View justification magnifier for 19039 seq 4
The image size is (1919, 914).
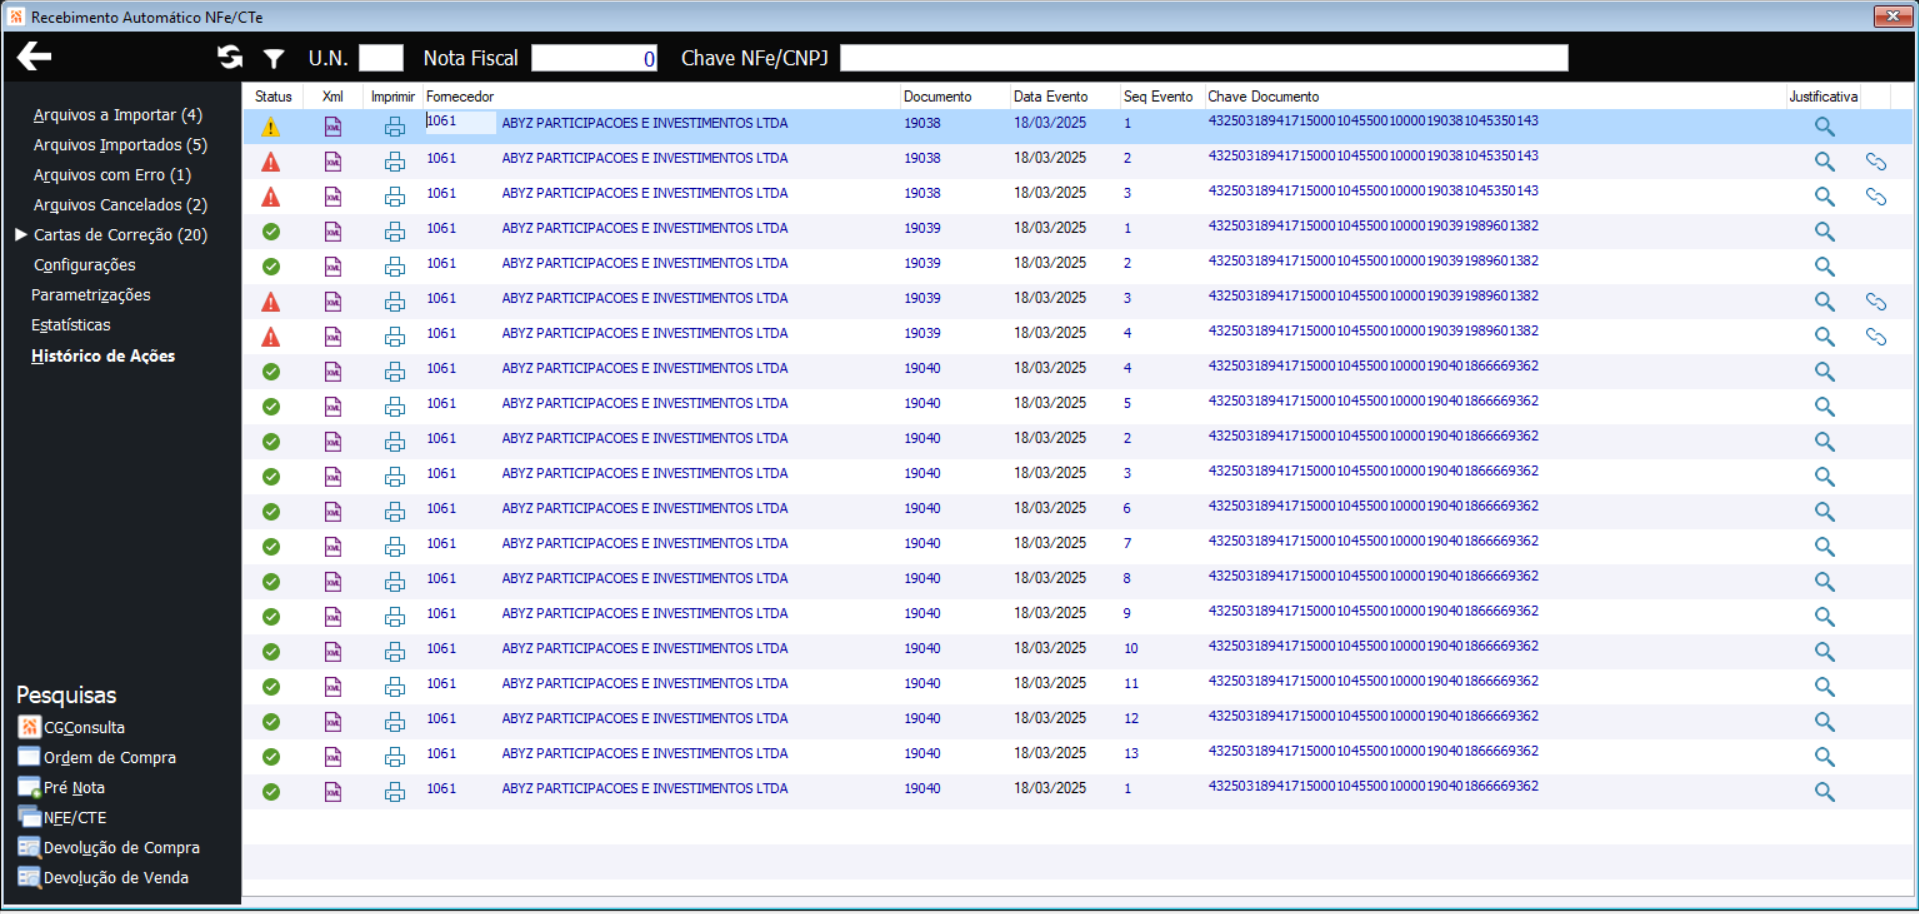tap(1825, 336)
